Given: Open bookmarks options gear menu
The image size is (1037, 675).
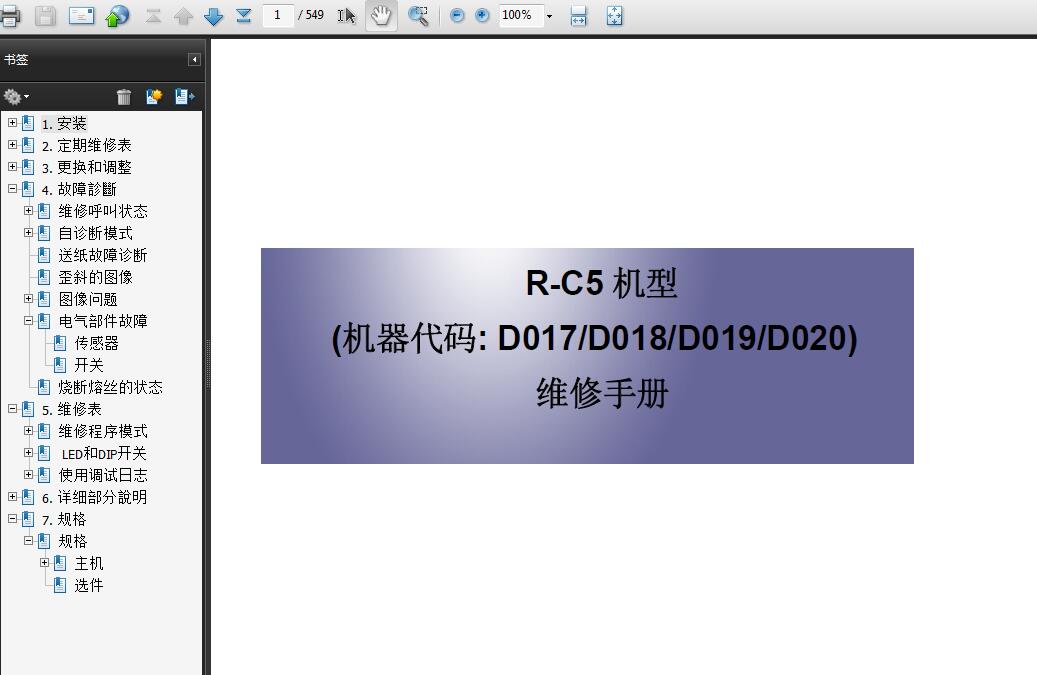Looking at the screenshot, I should pyautogui.click(x=15, y=97).
